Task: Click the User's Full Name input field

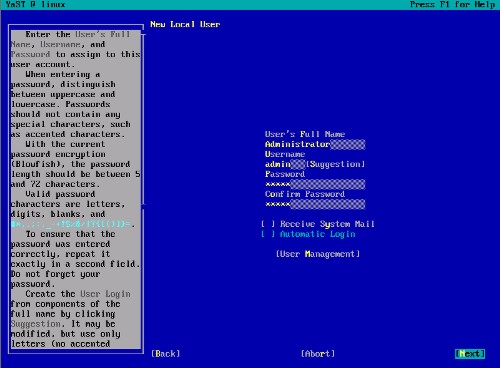Action: [315, 144]
